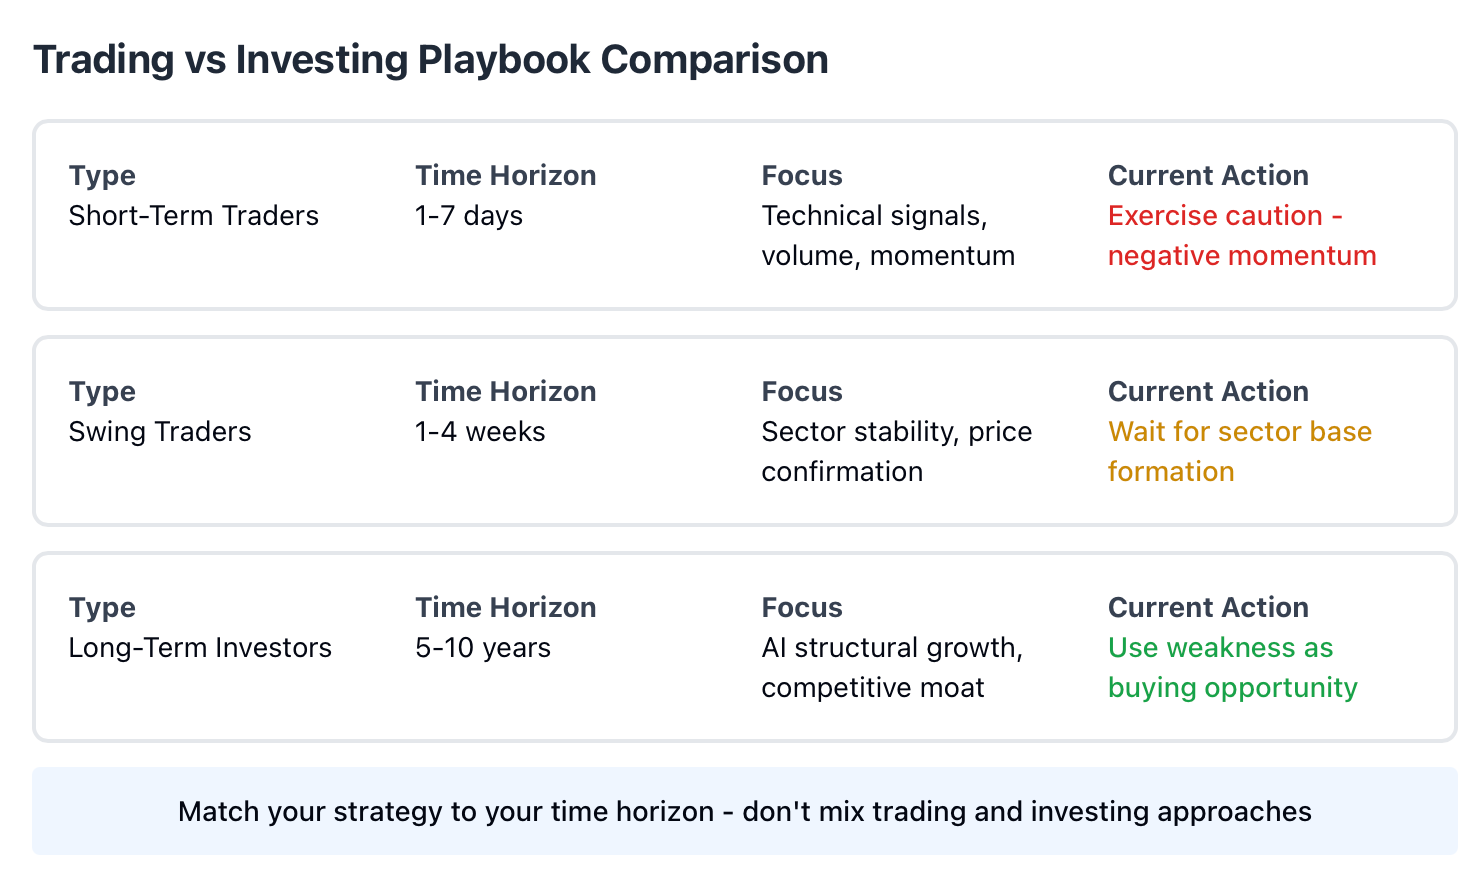
Task: Click Focus header in the Swing Traders card
Action: point(802,392)
